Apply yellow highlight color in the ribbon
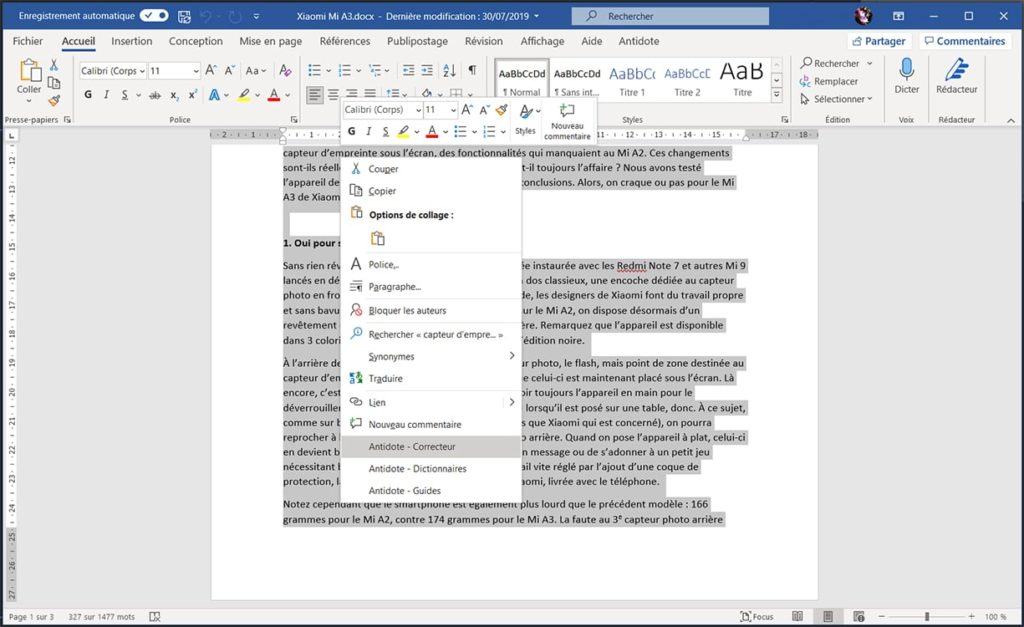 coord(244,95)
